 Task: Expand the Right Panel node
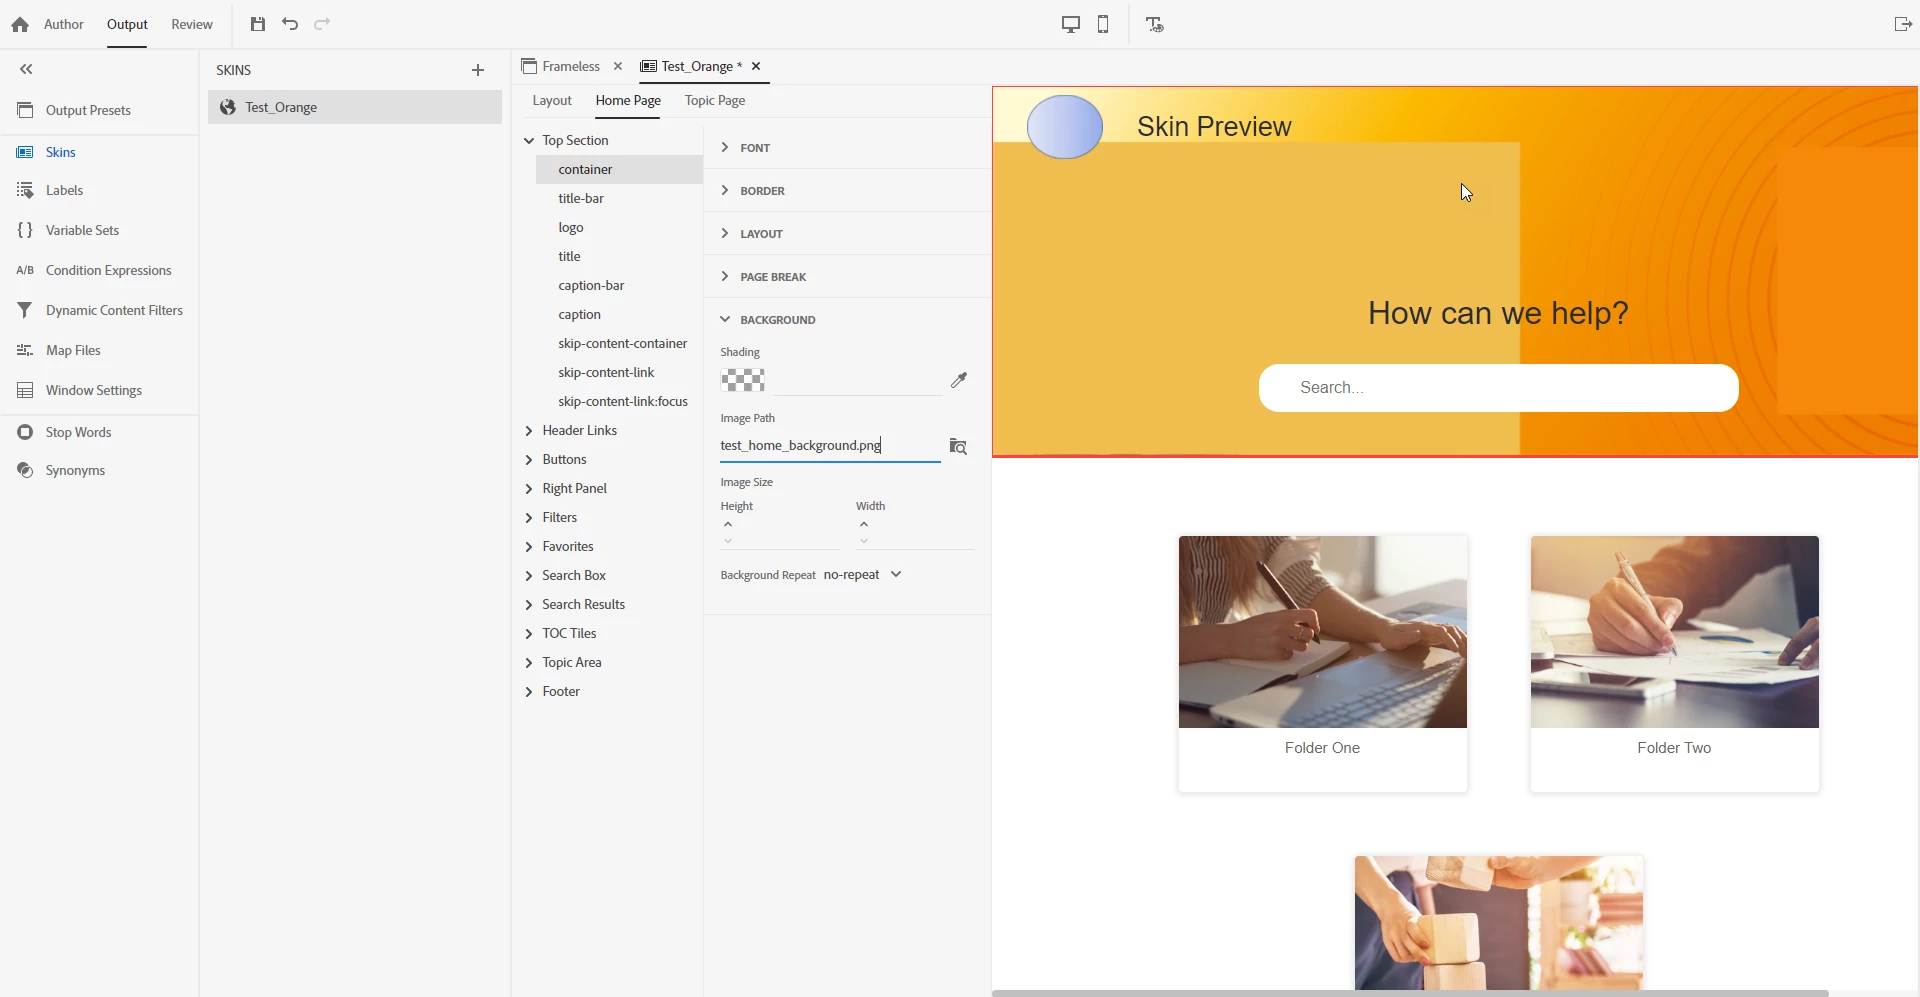(x=529, y=489)
